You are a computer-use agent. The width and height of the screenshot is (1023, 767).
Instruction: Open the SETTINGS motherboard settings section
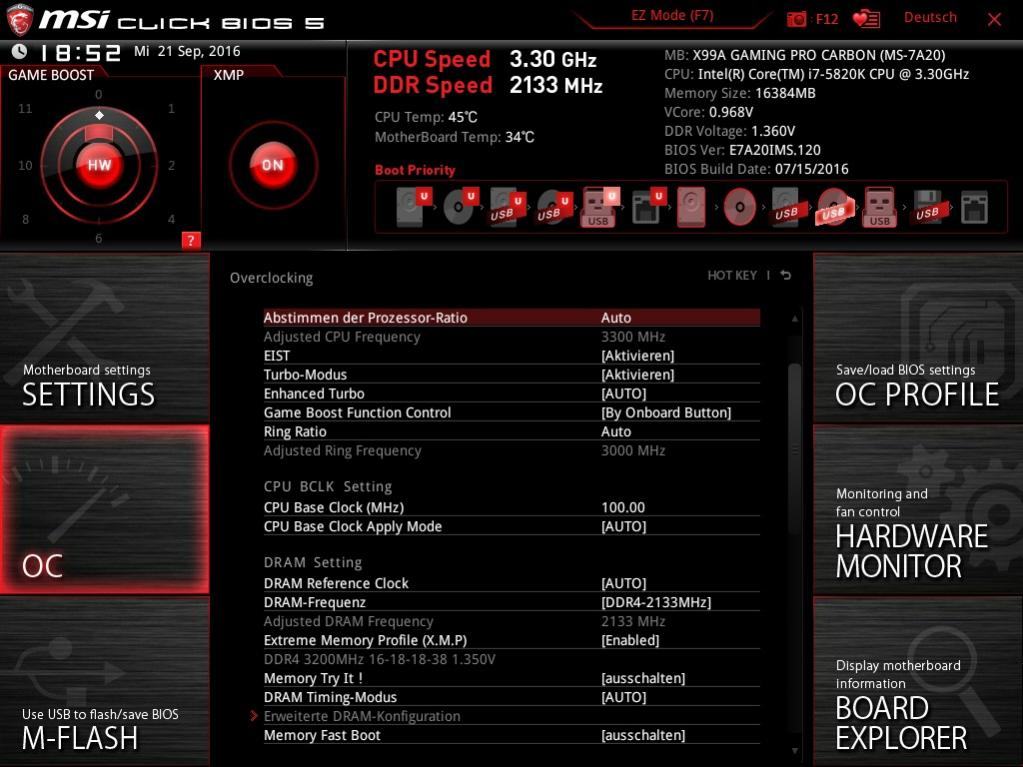point(104,338)
